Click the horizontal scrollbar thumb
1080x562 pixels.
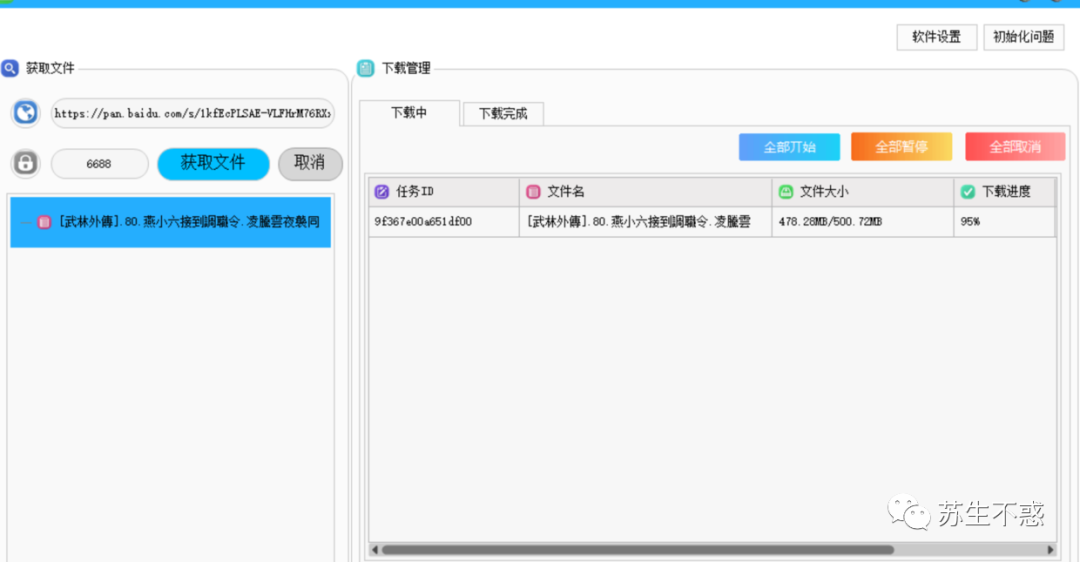pos(638,550)
